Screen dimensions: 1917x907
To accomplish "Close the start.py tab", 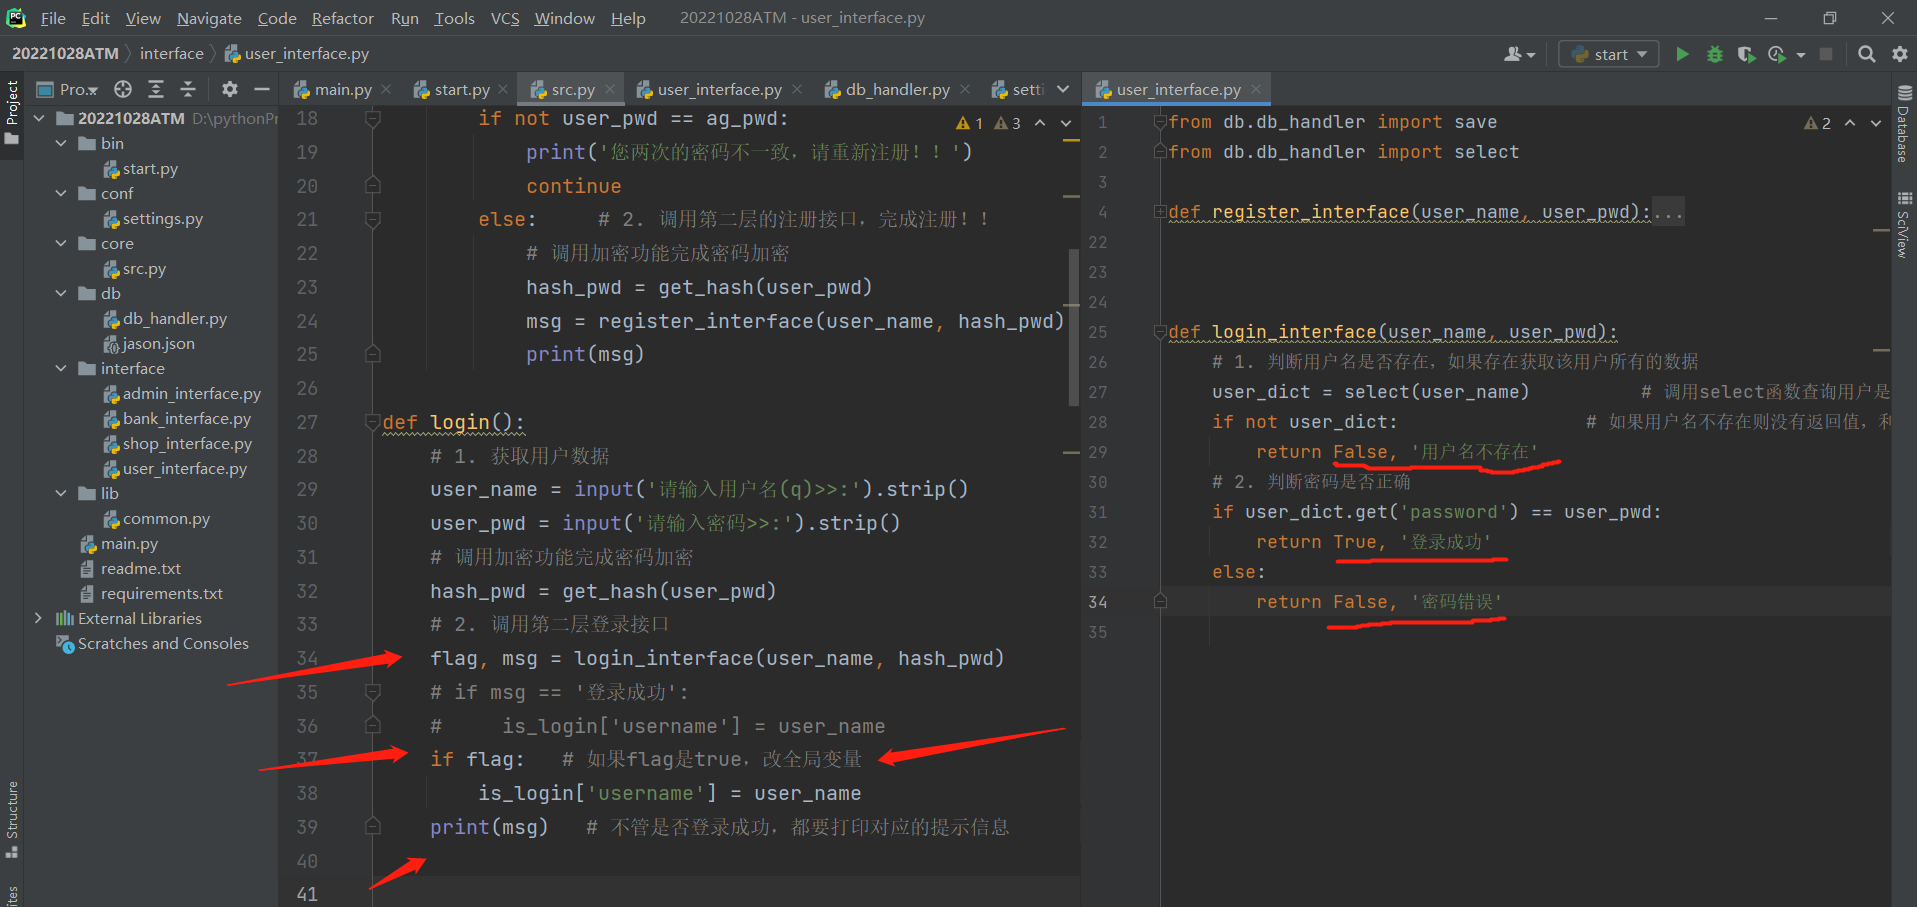I will [503, 89].
